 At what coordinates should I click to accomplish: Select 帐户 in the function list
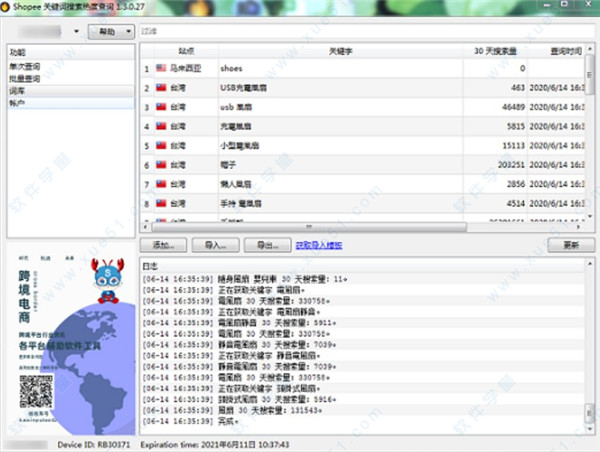[x=71, y=103]
